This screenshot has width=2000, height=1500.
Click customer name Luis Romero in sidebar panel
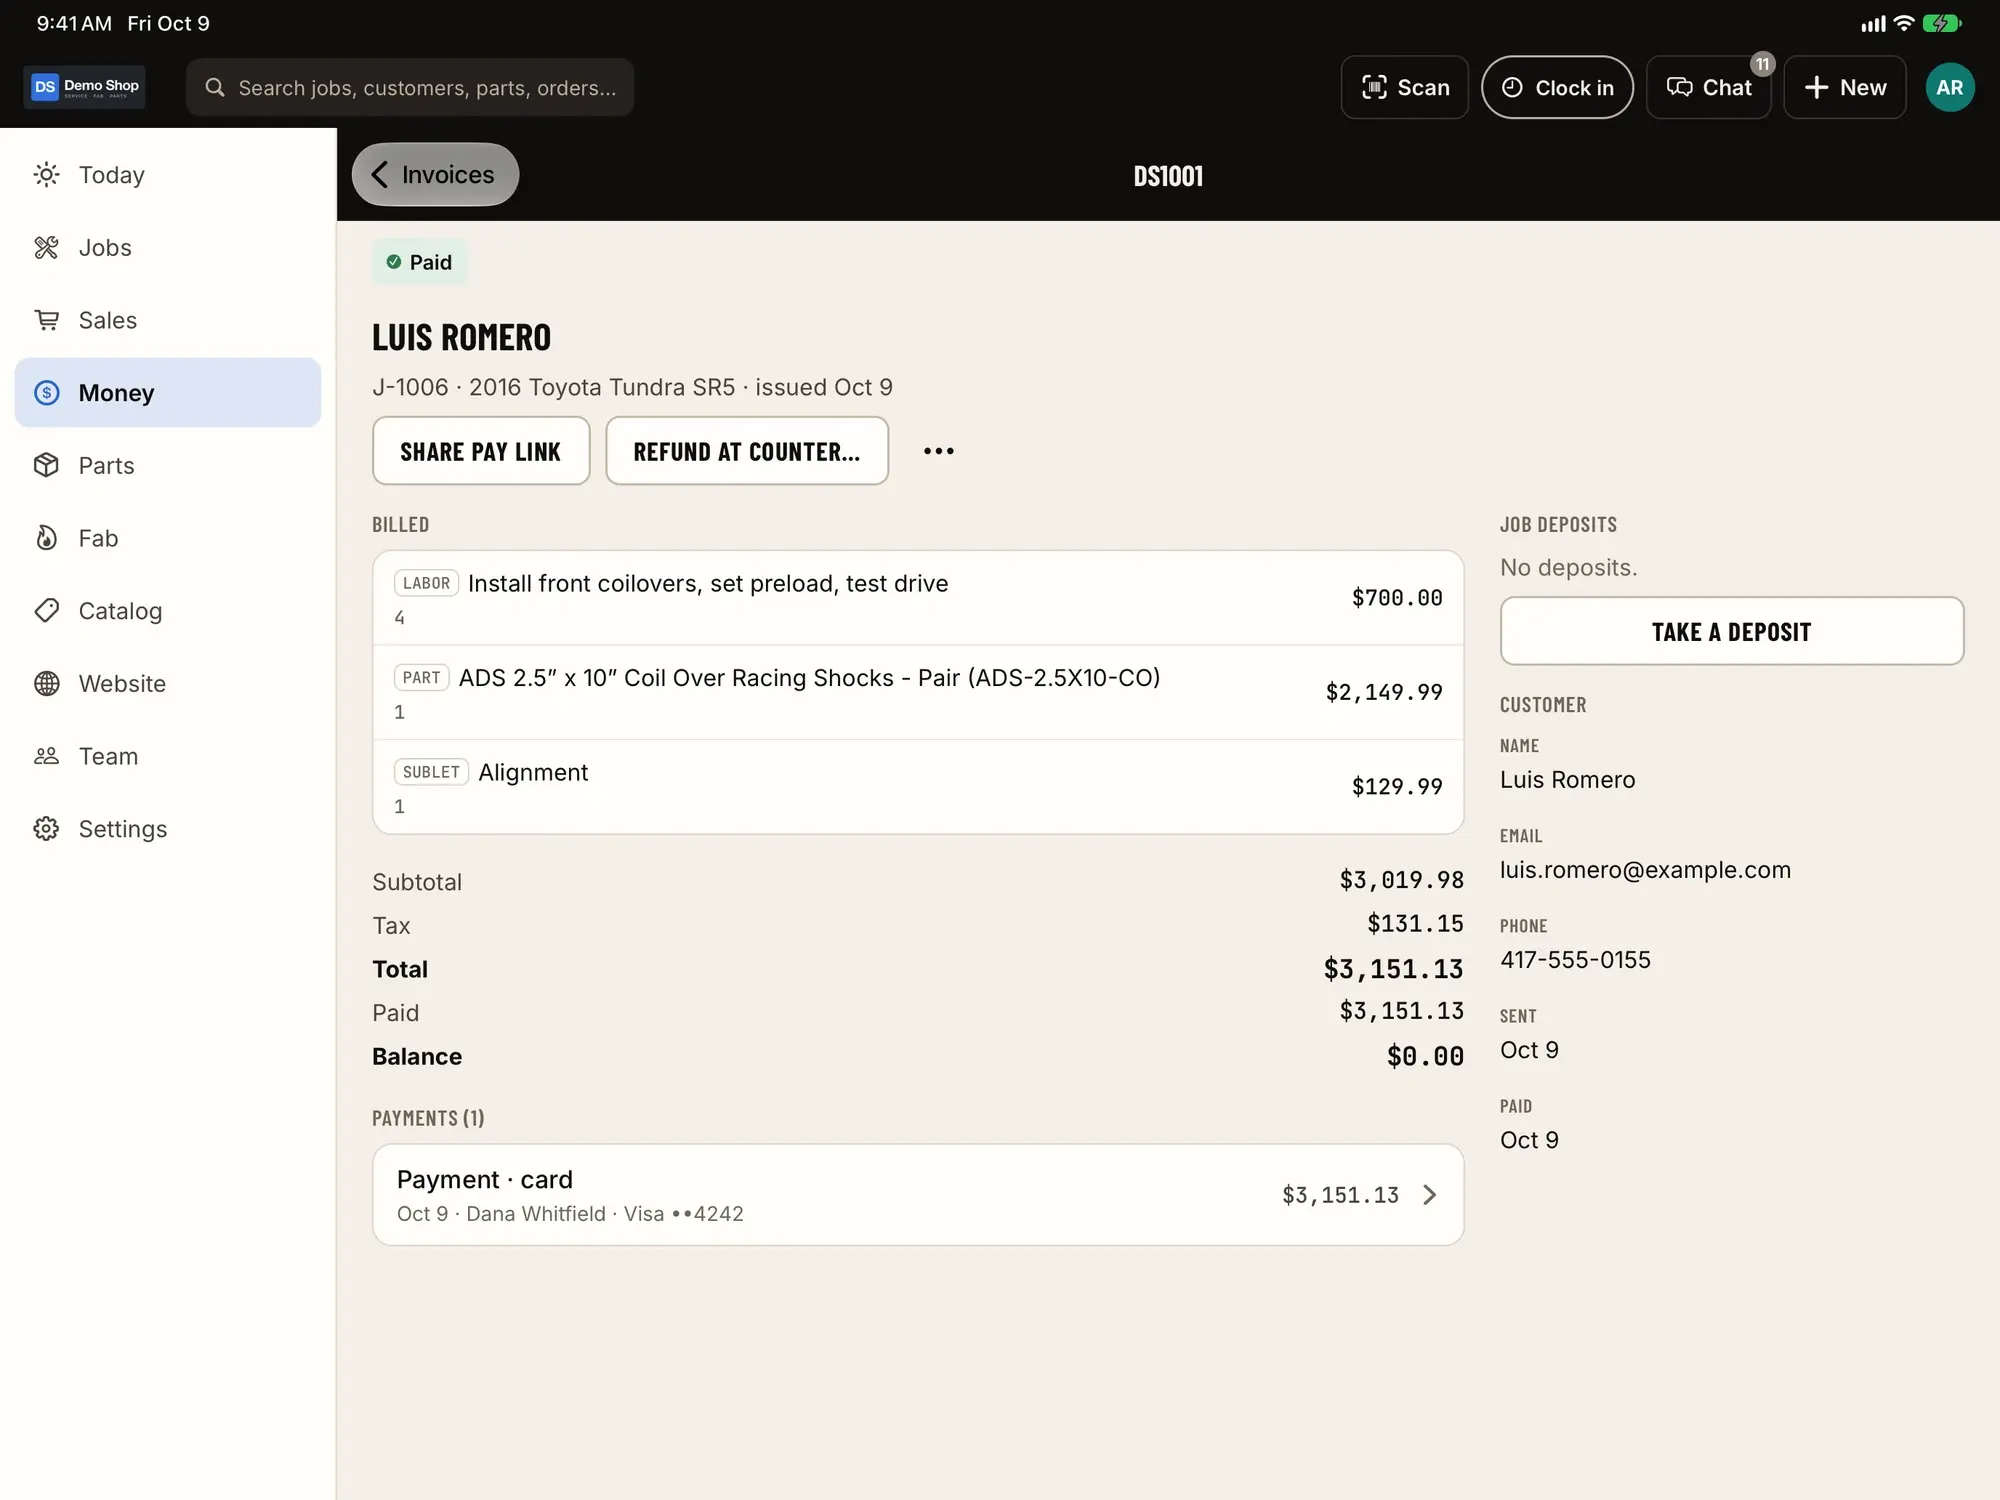click(x=1567, y=780)
